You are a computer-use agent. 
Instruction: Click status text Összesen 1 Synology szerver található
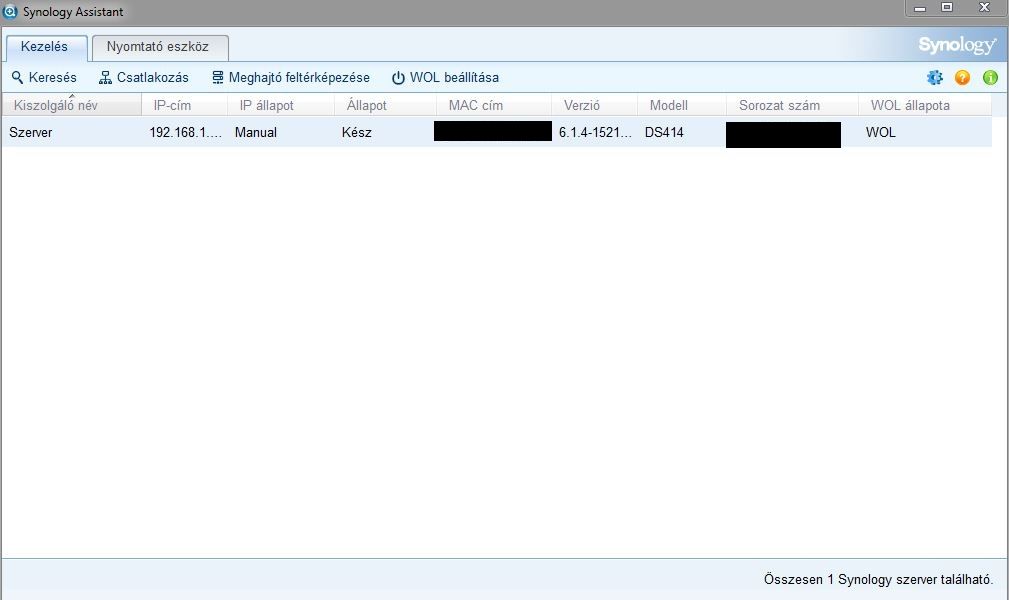(x=878, y=579)
